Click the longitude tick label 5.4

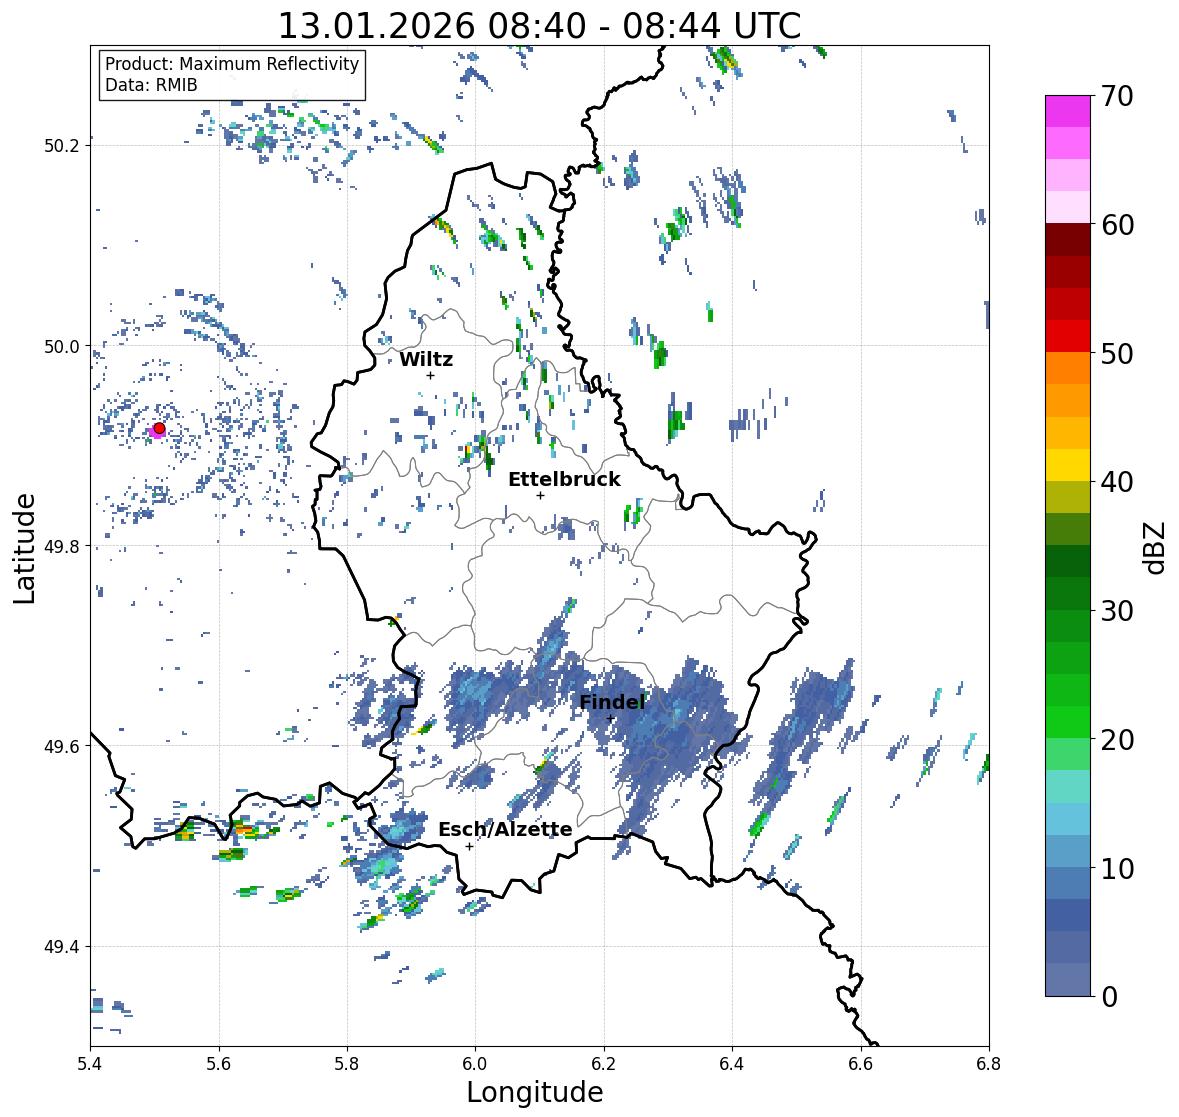(90, 1063)
